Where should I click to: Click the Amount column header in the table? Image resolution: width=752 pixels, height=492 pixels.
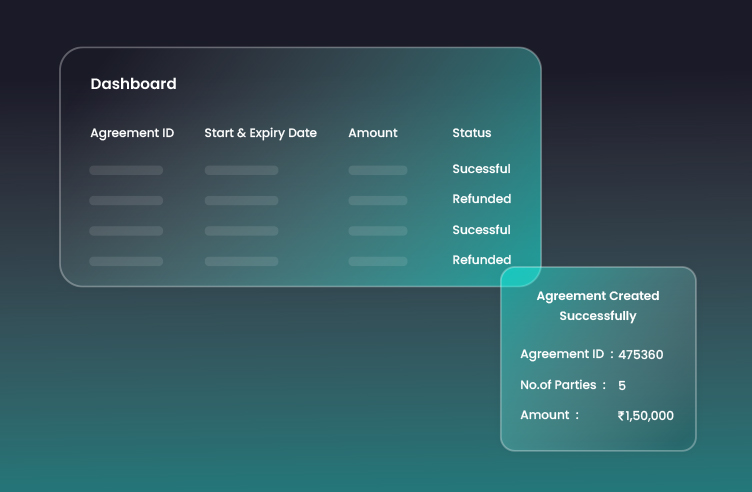(x=372, y=133)
